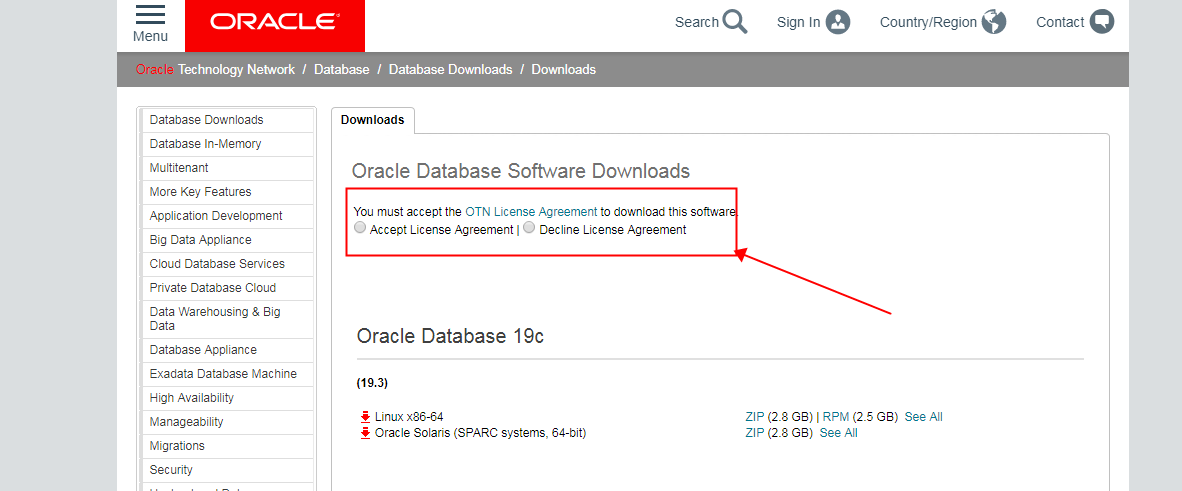Open Data Warehousing & Big Data item
Screen dimensions: 1182x491
tap(228, 319)
